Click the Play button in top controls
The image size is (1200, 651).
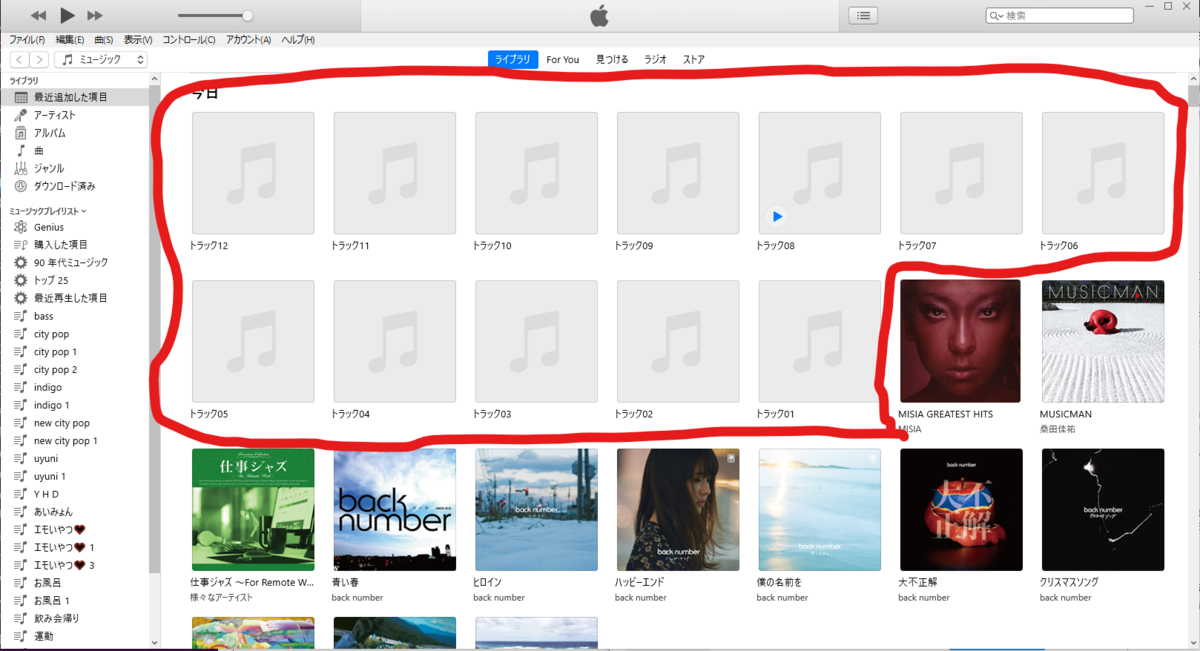(x=67, y=15)
